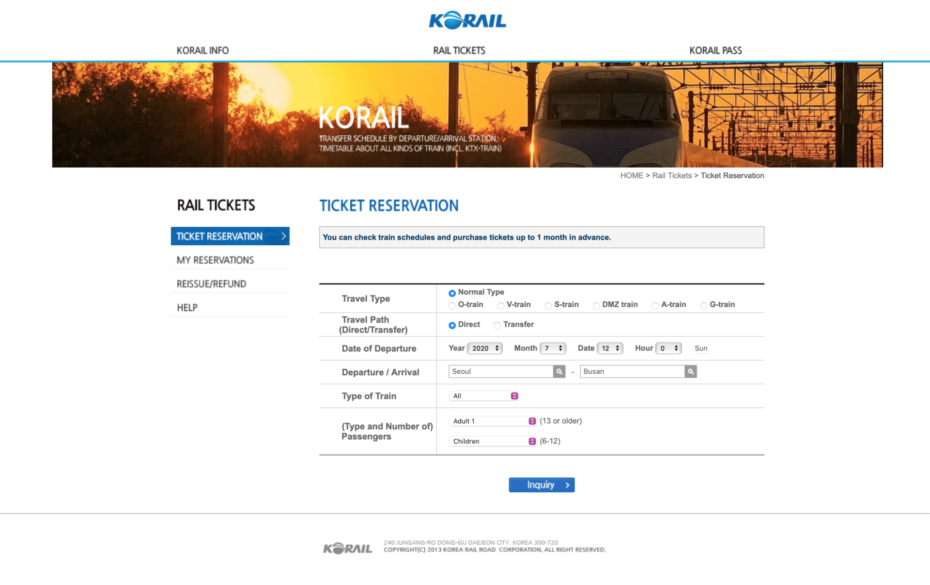Screen dimensions: 930x585
Task: Click the Seoul station search magnifier icon
Action: [558, 370]
